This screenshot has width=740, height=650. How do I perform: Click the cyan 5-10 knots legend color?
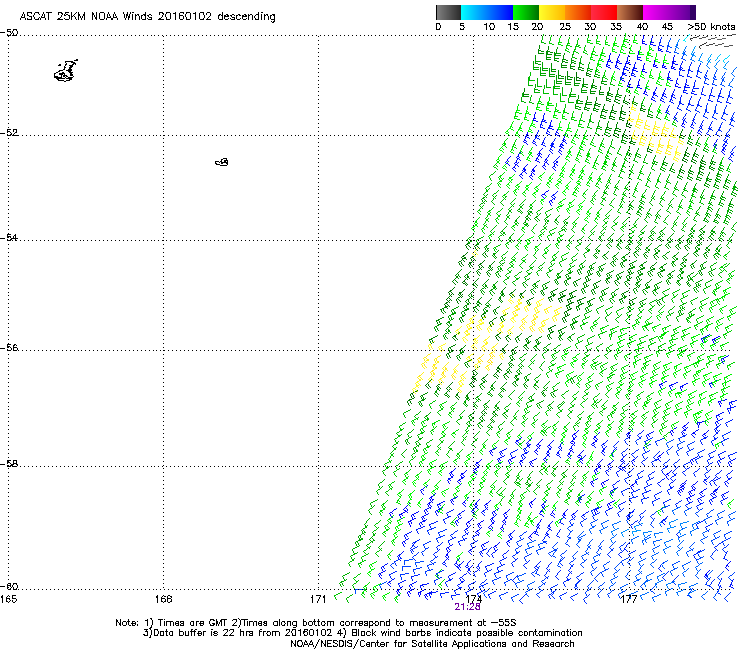click(474, 12)
